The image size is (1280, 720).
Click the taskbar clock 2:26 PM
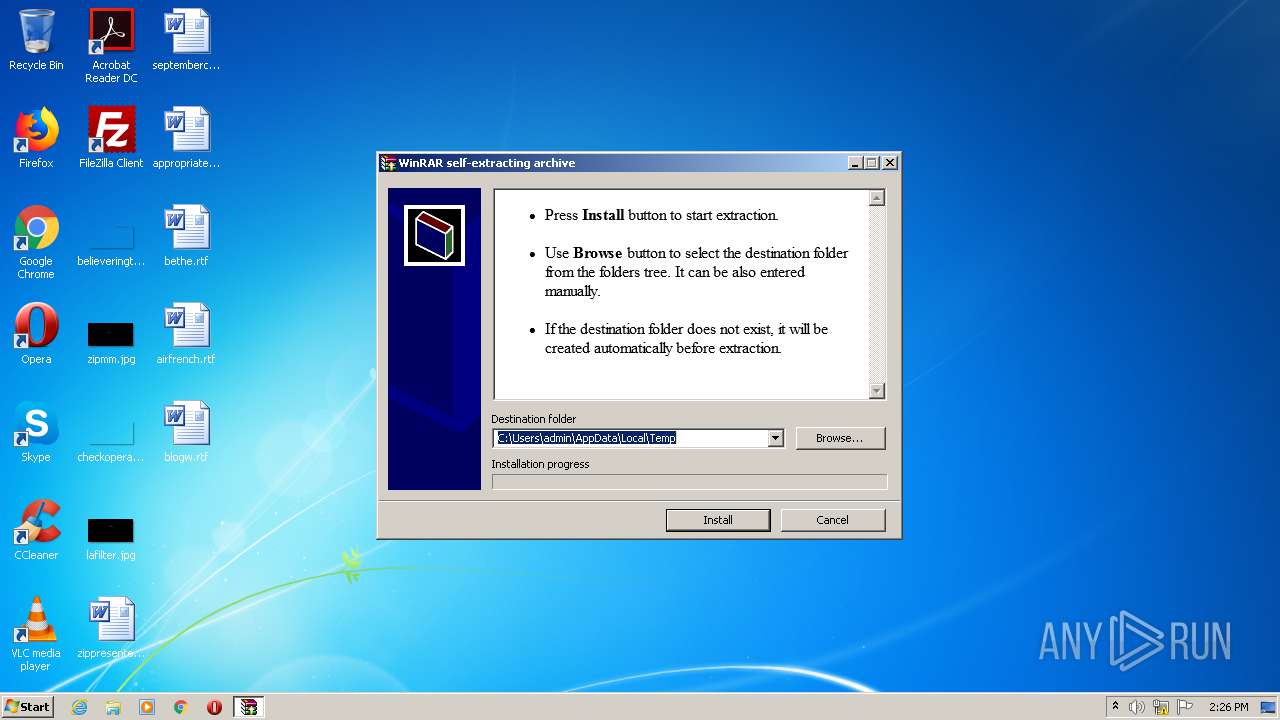1228,707
